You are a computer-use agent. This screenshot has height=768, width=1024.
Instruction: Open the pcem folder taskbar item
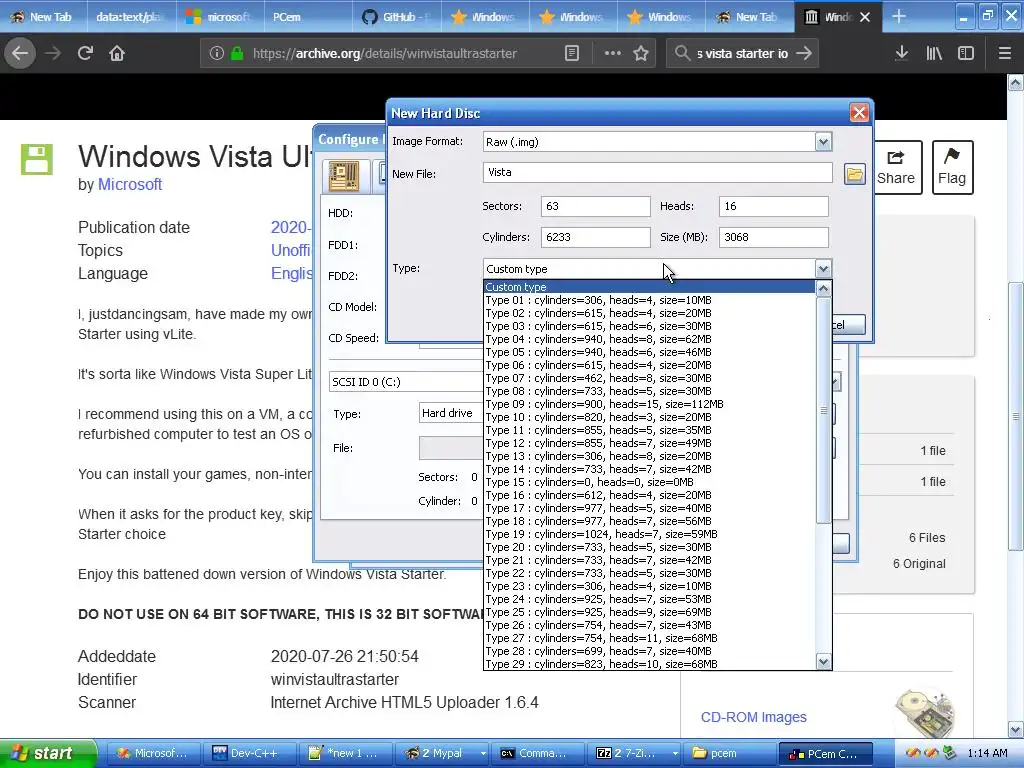click(730, 754)
